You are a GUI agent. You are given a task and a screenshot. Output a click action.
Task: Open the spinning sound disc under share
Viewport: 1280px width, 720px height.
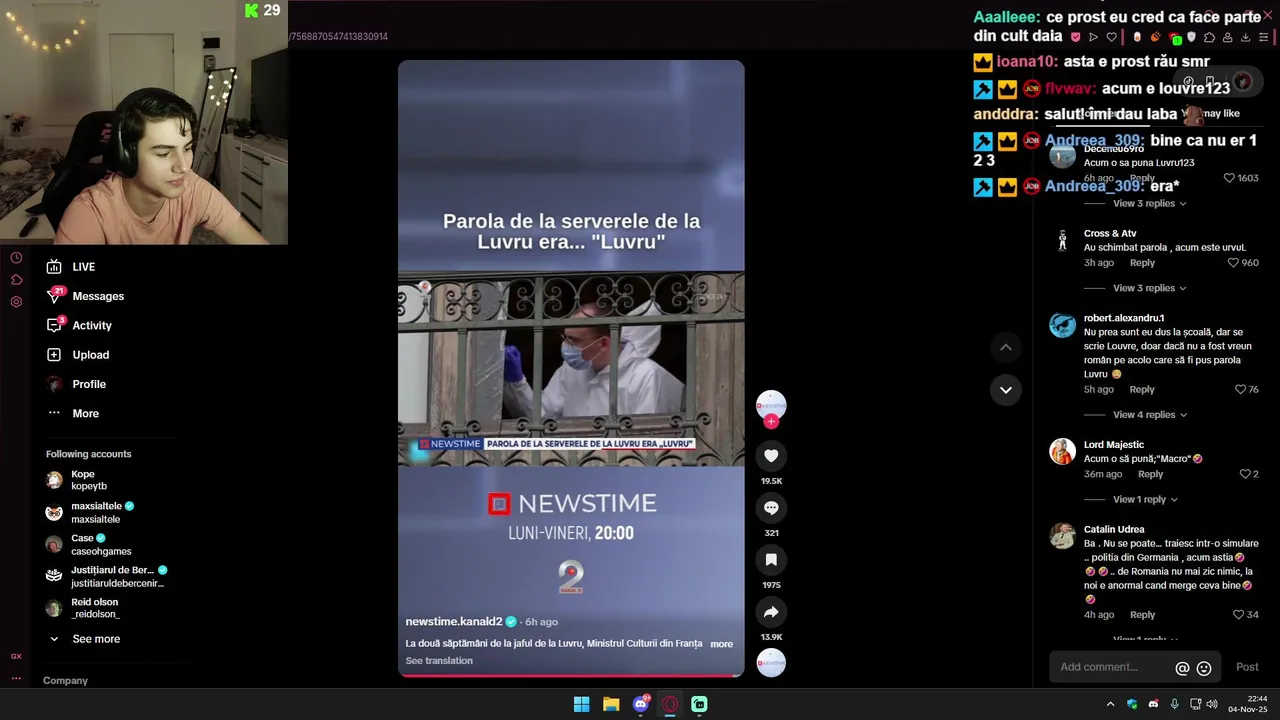[771, 662]
